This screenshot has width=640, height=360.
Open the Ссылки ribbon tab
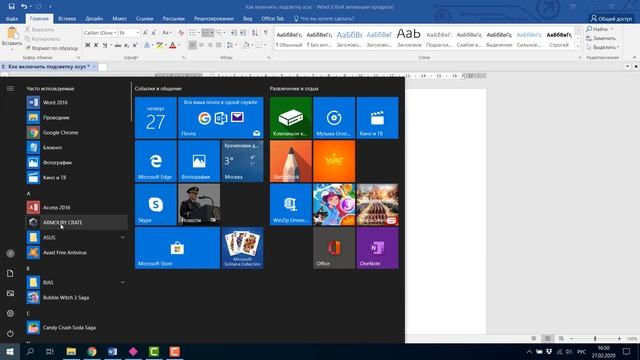coord(144,18)
